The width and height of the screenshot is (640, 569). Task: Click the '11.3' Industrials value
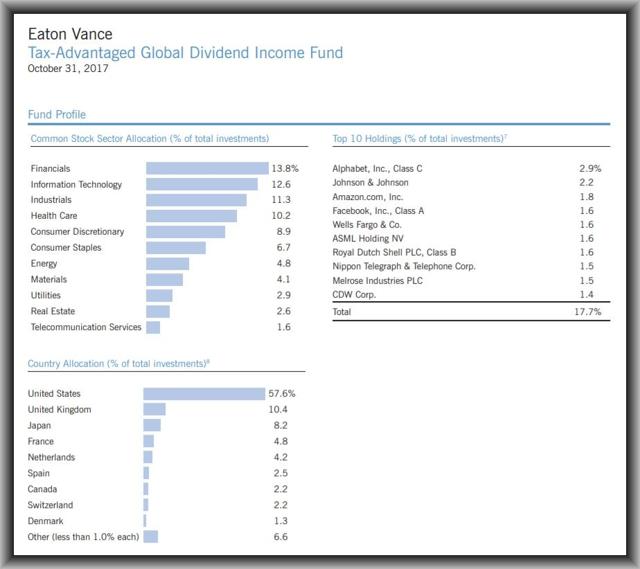click(x=281, y=200)
